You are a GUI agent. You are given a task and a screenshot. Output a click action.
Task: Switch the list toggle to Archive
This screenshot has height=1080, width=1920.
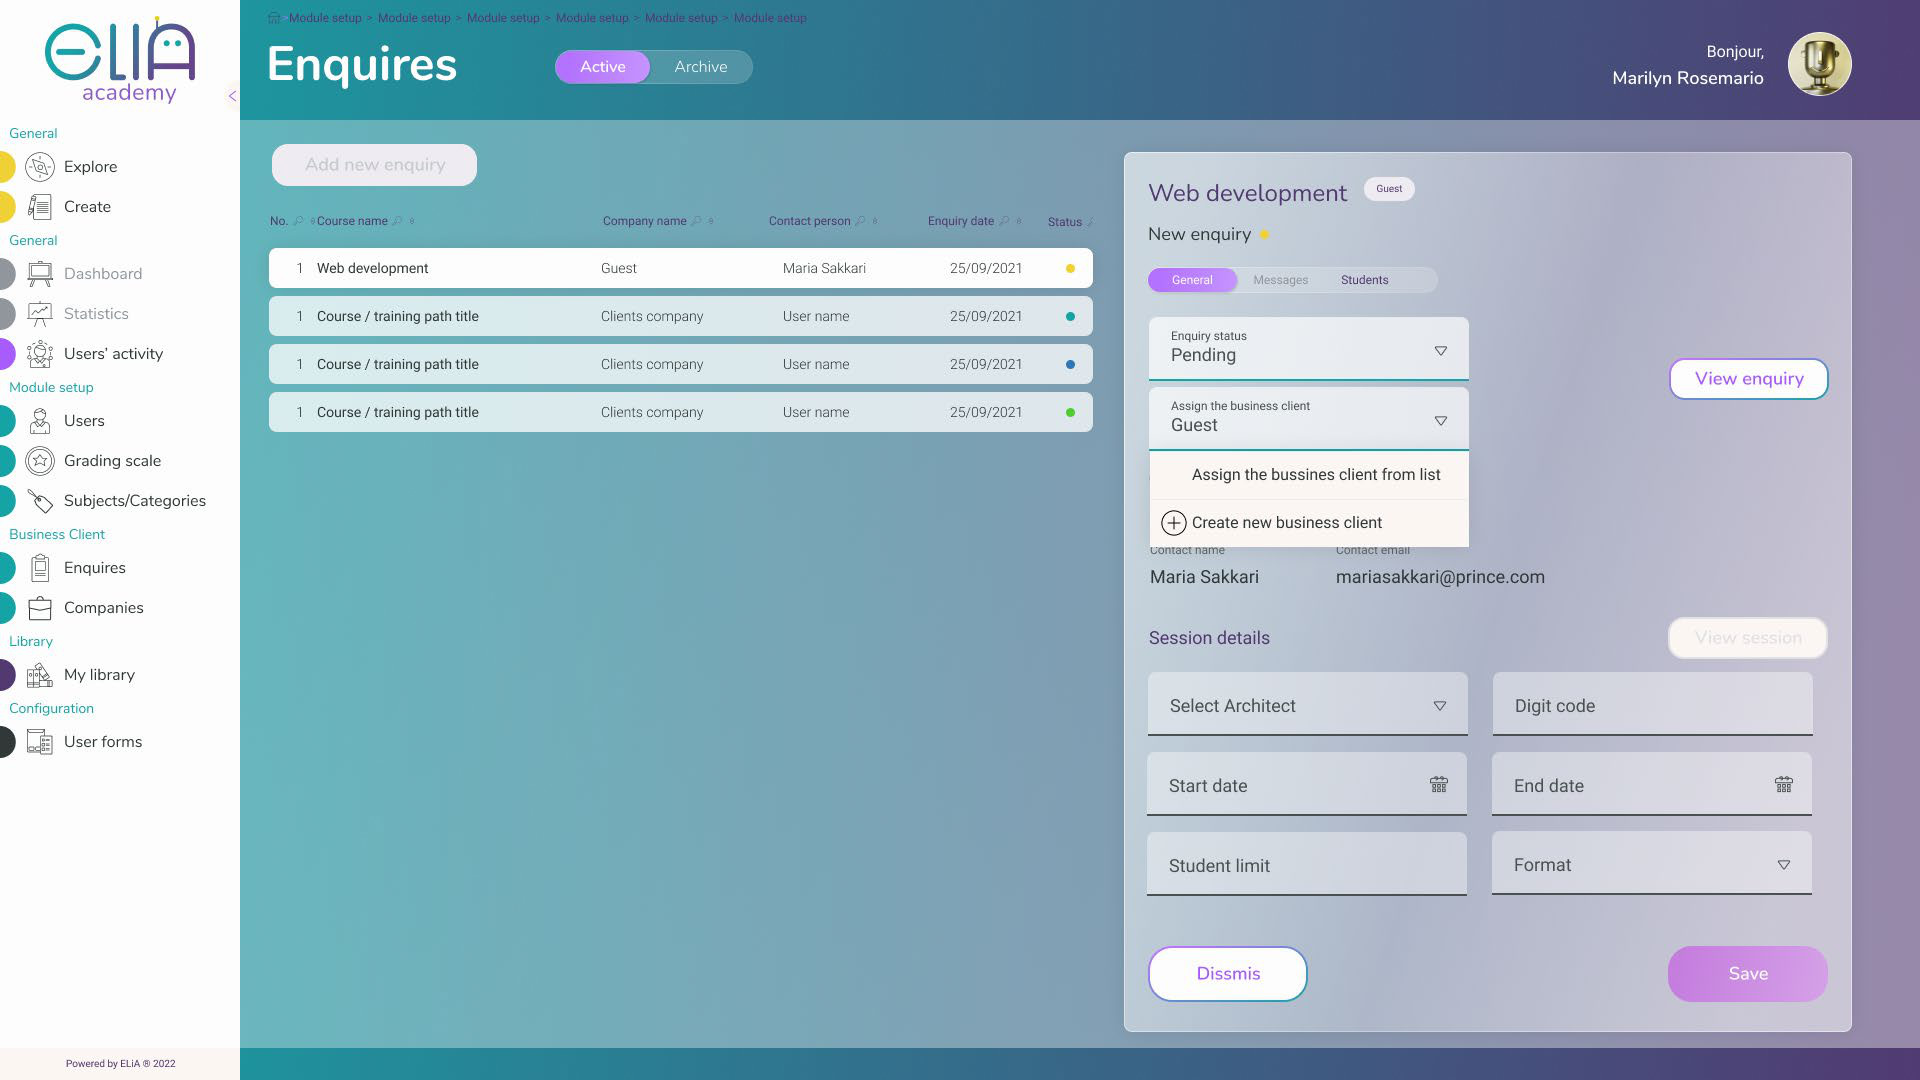click(700, 67)
